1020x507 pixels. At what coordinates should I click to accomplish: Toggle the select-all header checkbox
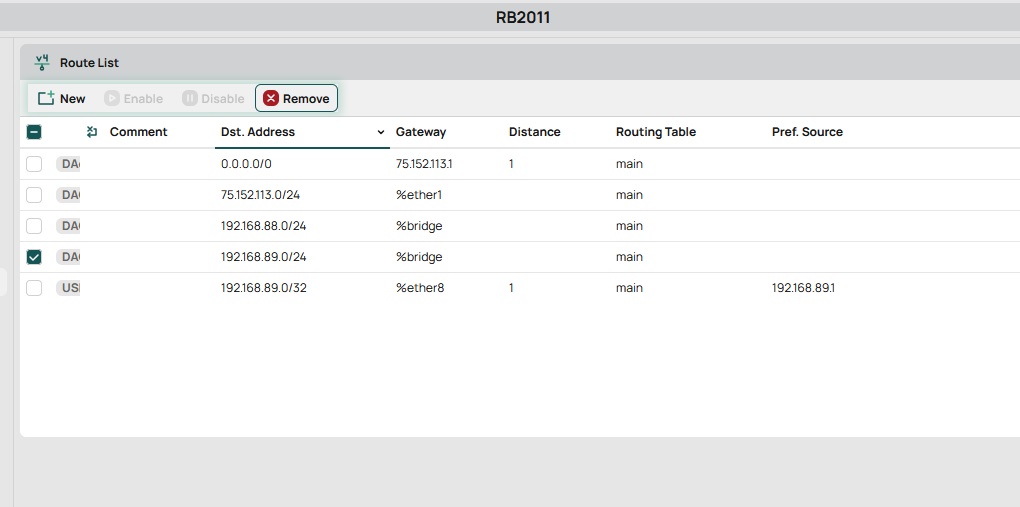[x=34, y=132]
